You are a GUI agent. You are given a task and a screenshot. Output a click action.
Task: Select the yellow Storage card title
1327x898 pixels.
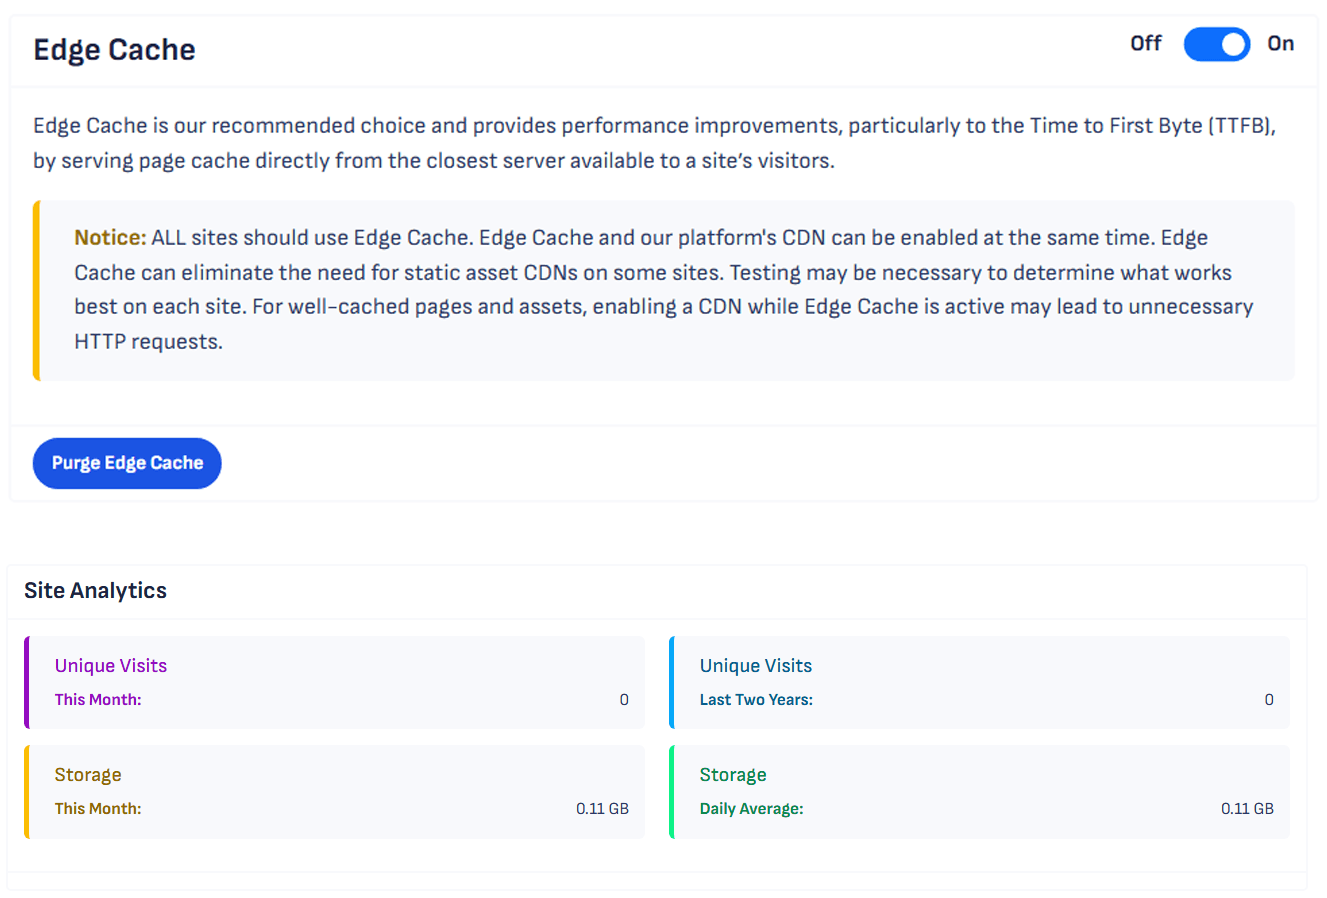click(x=88, y=775)
